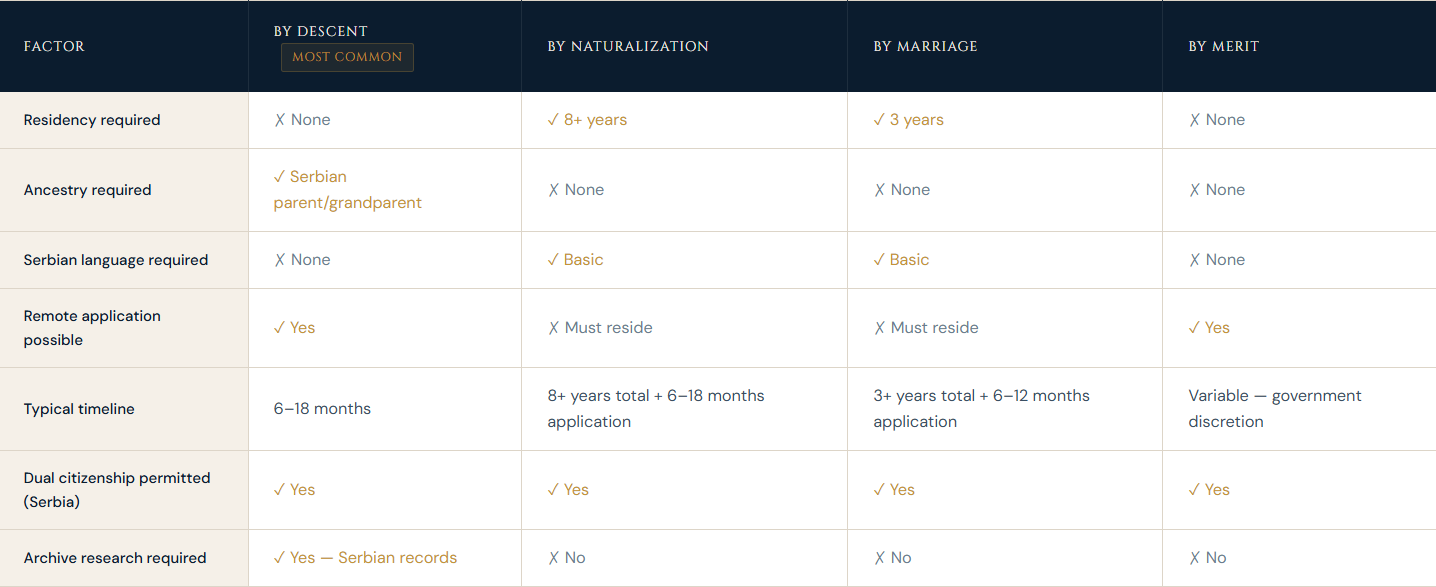The width and height of the screenshot is (1436, 587).
Task: Click the Factor column header
Action: pos(54,46)
